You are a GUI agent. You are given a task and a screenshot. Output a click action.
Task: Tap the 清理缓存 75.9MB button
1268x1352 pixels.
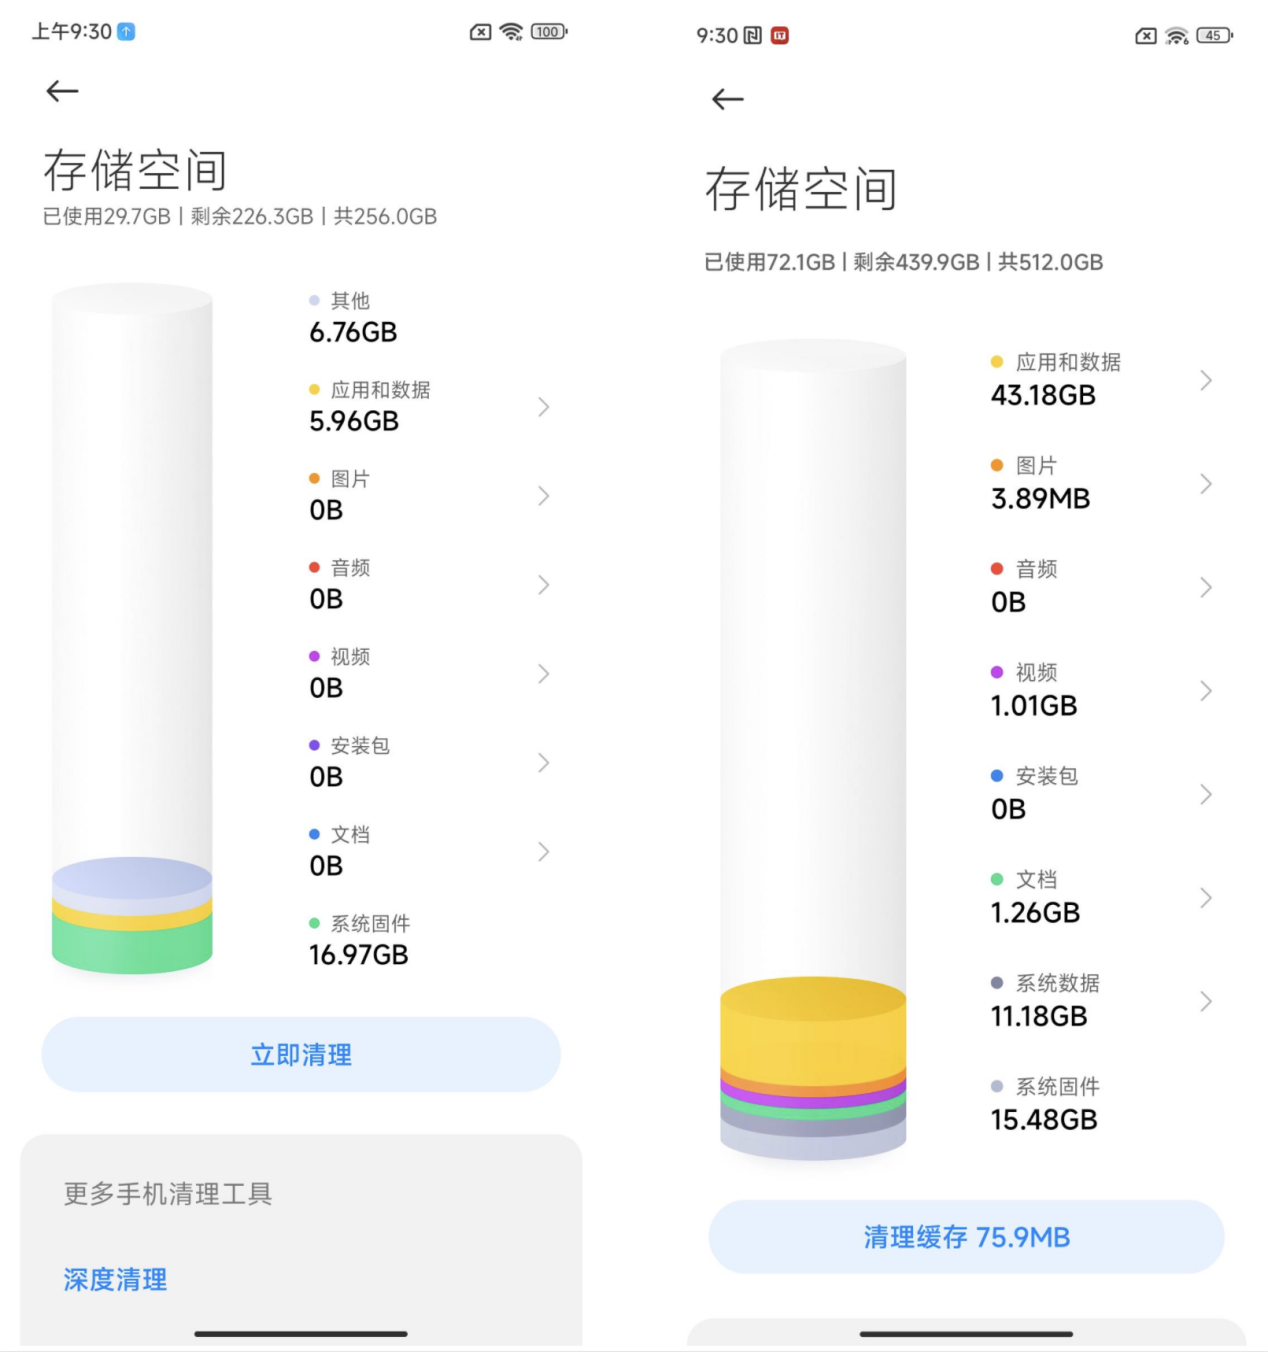(966, 1237)
